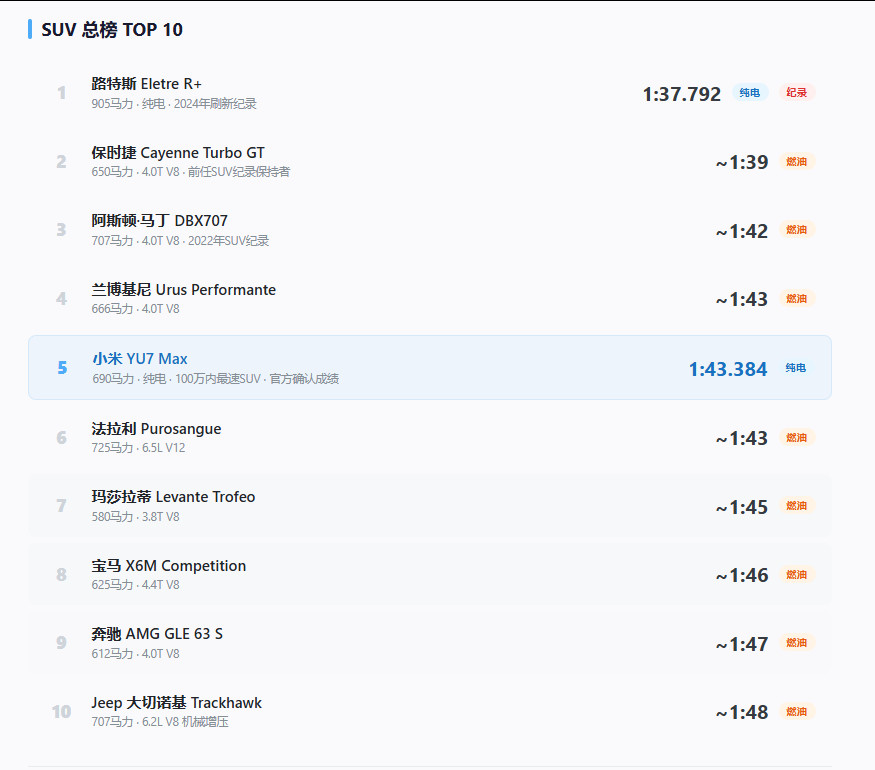This screenshot has width=875, height=770.
Task: Click the 燃油 badge on the Levante Trofeo row
Action: [x=796, y=506]
